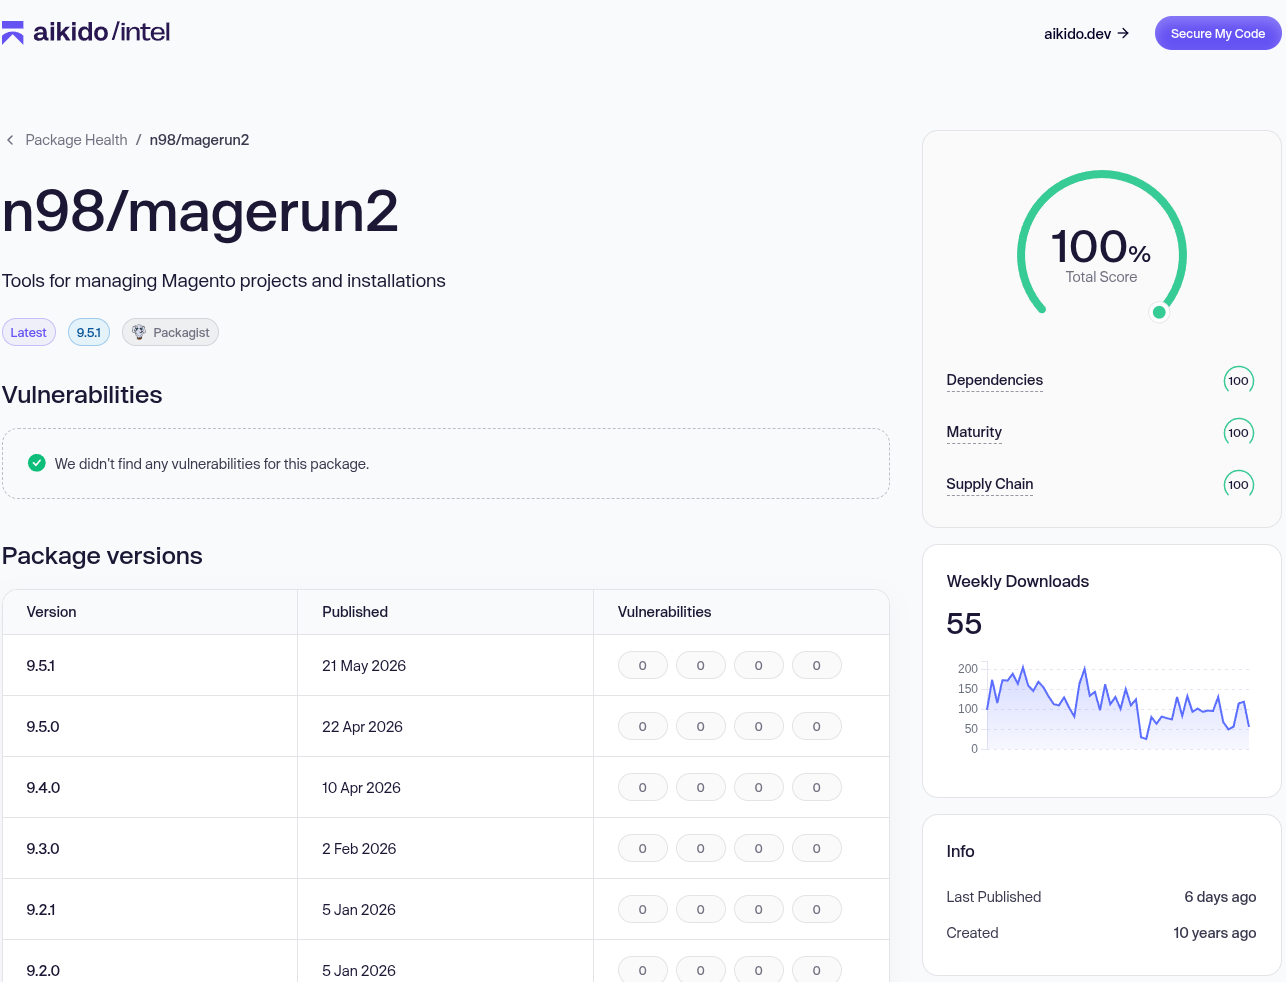The image size is (1286, 982).
Task: Click the no vulnerabilities found message
Action: tap(212, 464)
